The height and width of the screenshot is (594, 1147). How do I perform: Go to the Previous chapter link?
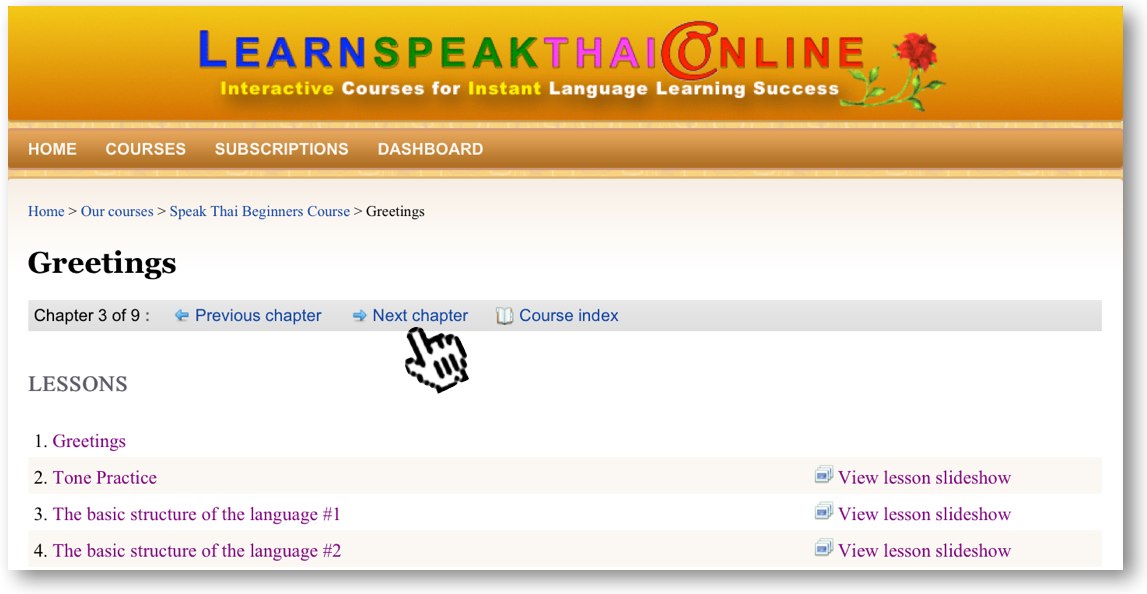[258, 316]
